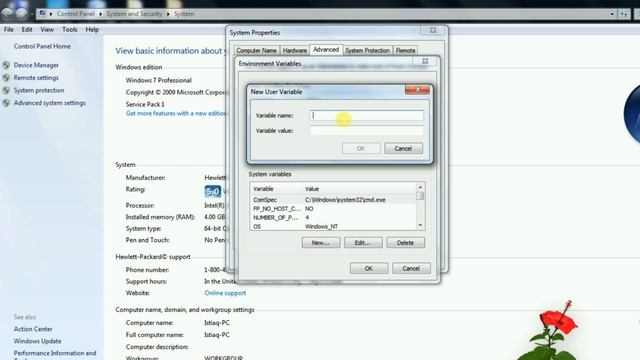Image resolution: width=640 pixels, height=360 pixels.
Task: Click Cancel in the Environment Variables dialog
Action: [411, 269]
